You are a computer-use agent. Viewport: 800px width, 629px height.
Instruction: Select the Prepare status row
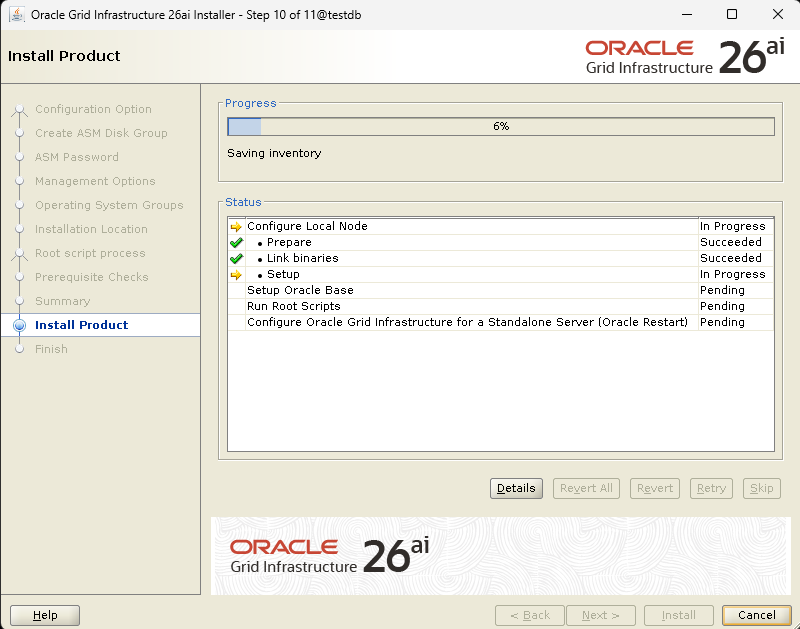(501, 242)
